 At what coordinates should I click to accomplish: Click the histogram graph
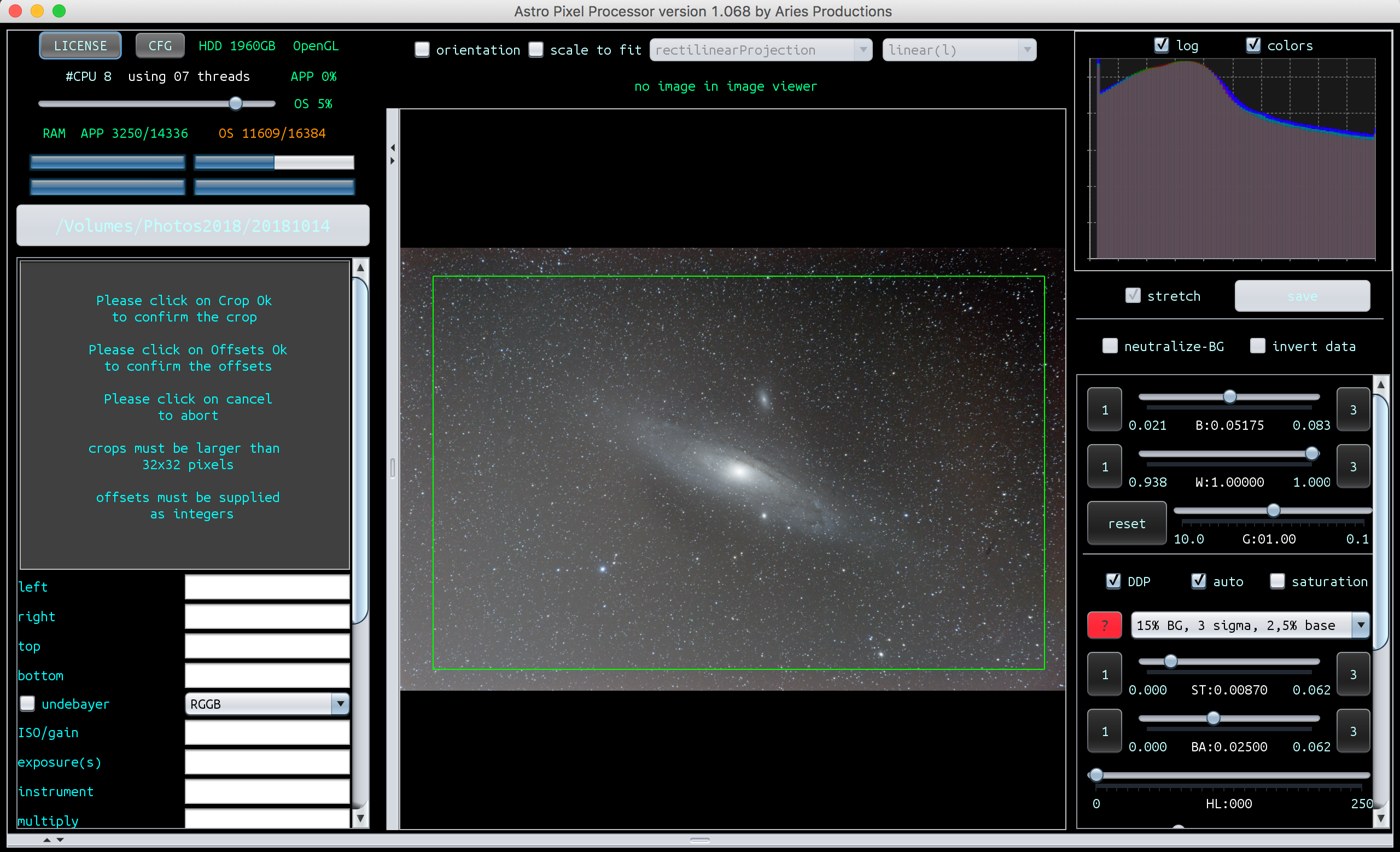click(1232, 159)
